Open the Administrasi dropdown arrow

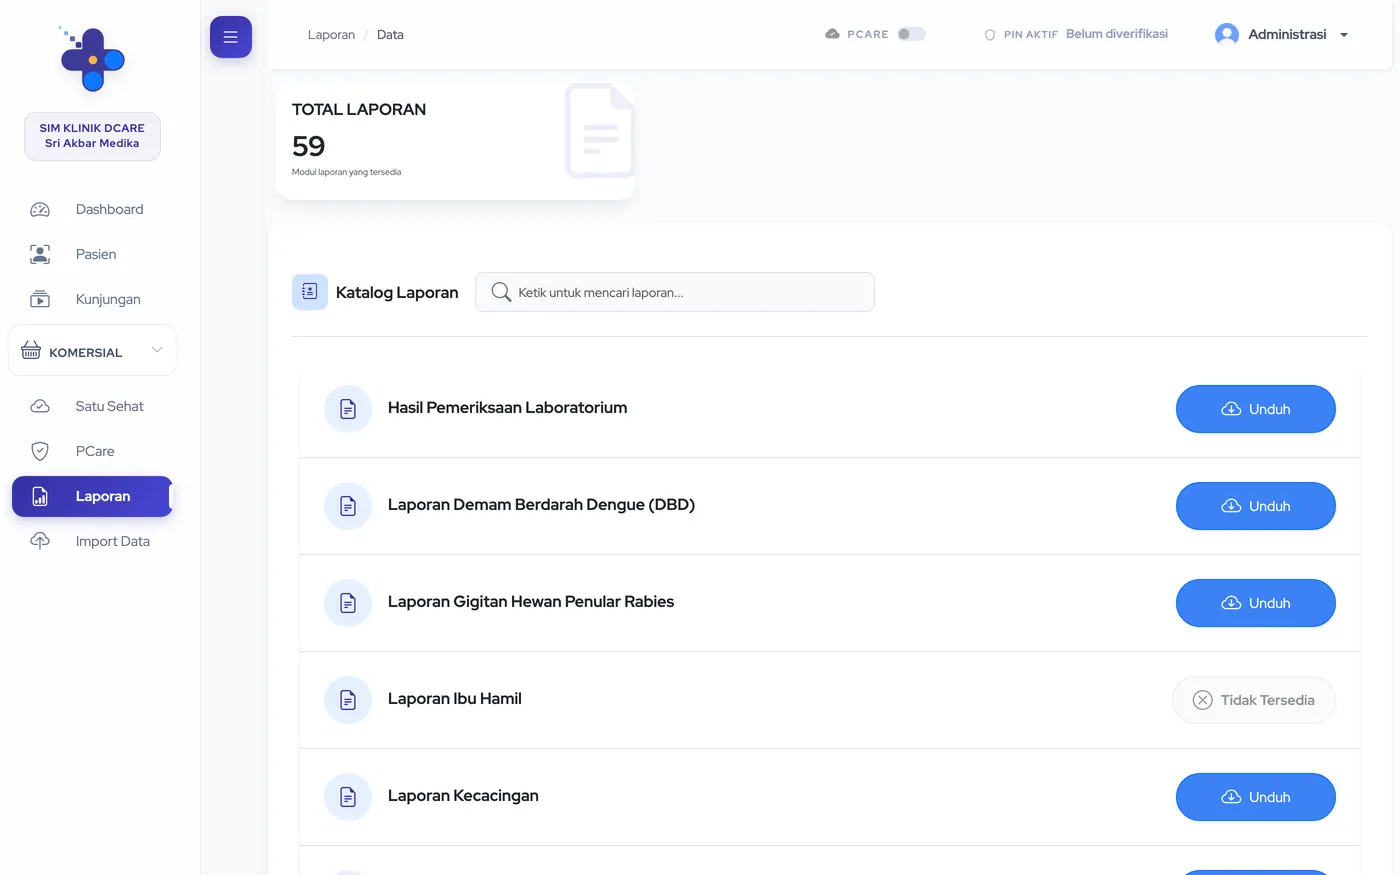tap(1344, 35)
